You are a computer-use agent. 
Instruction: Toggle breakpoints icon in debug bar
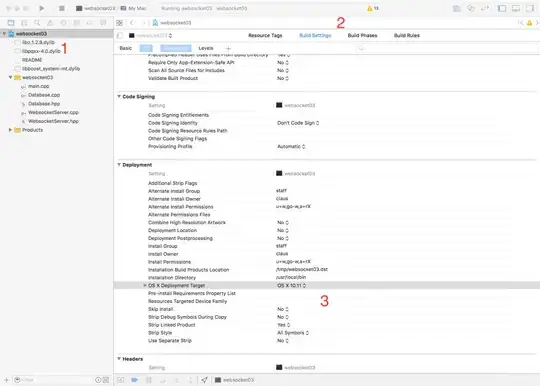[x=134, y=380]
